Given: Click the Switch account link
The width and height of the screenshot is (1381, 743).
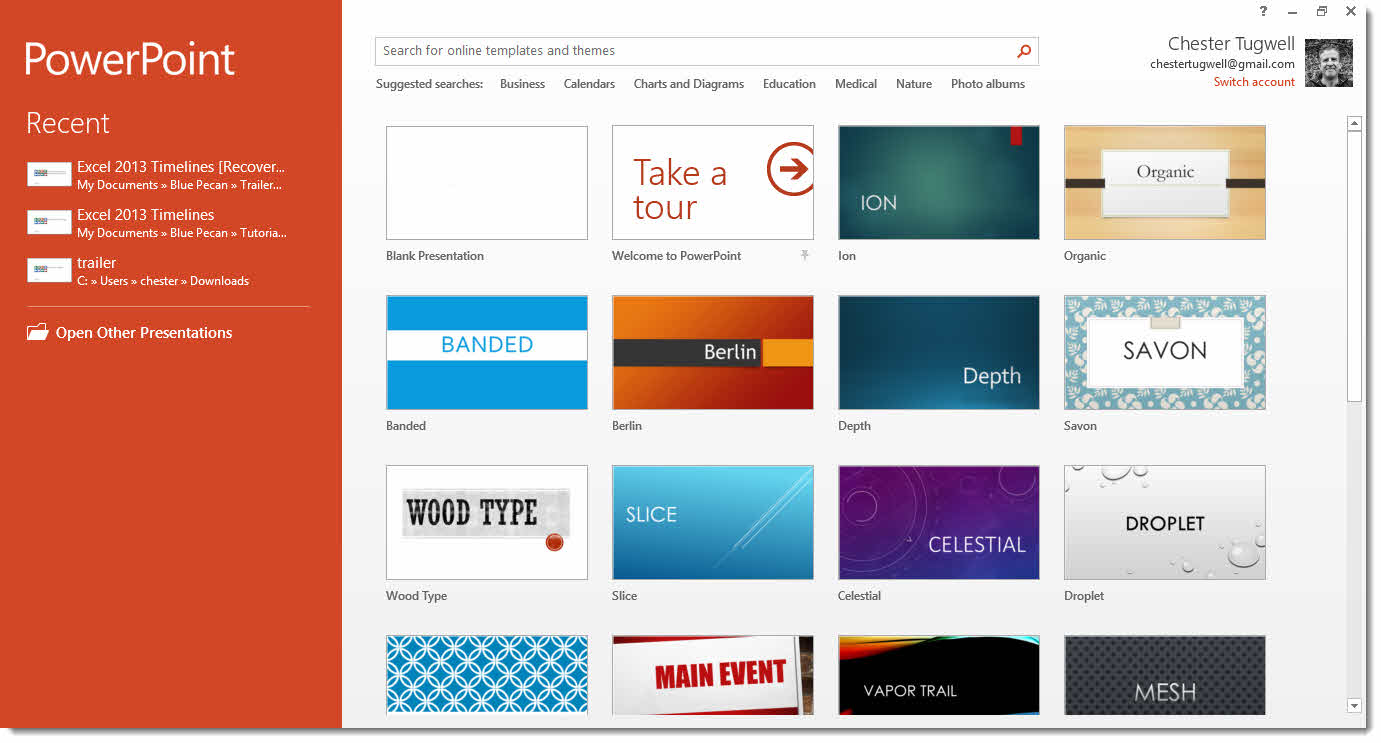Looking at the screenshot, I should tap(1254, 82).
